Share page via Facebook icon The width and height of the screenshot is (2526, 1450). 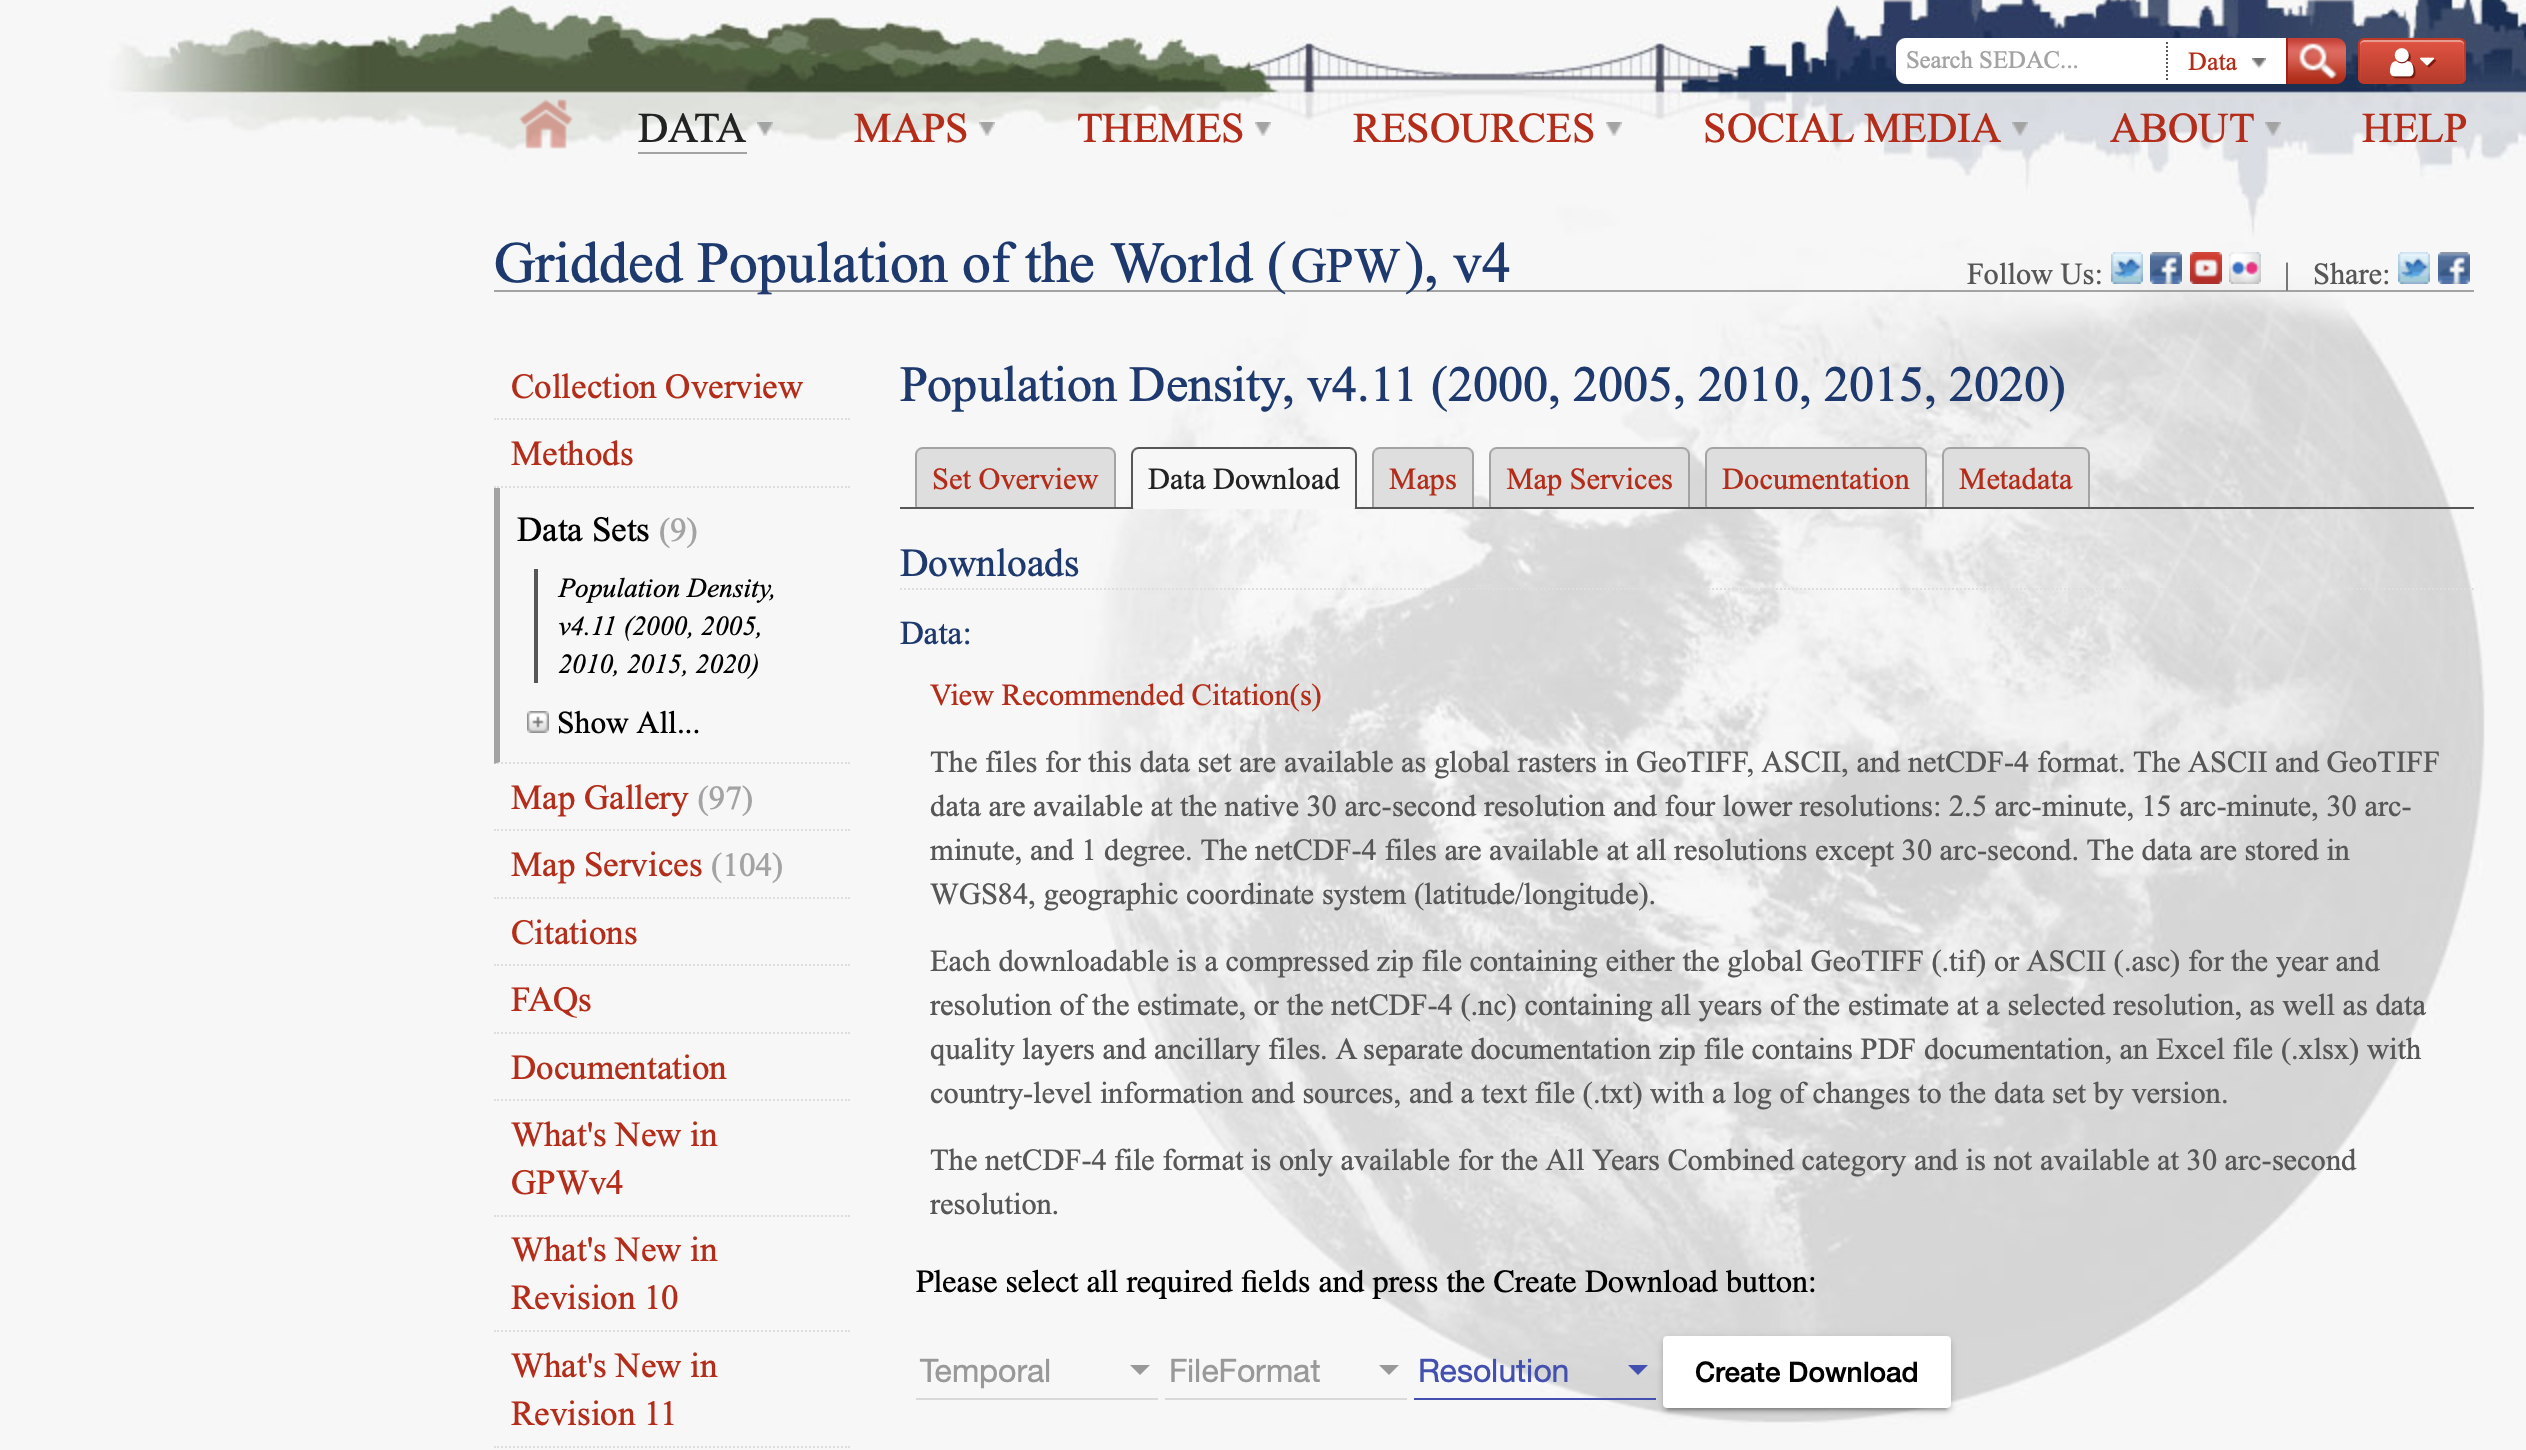tap(2453, 269)
